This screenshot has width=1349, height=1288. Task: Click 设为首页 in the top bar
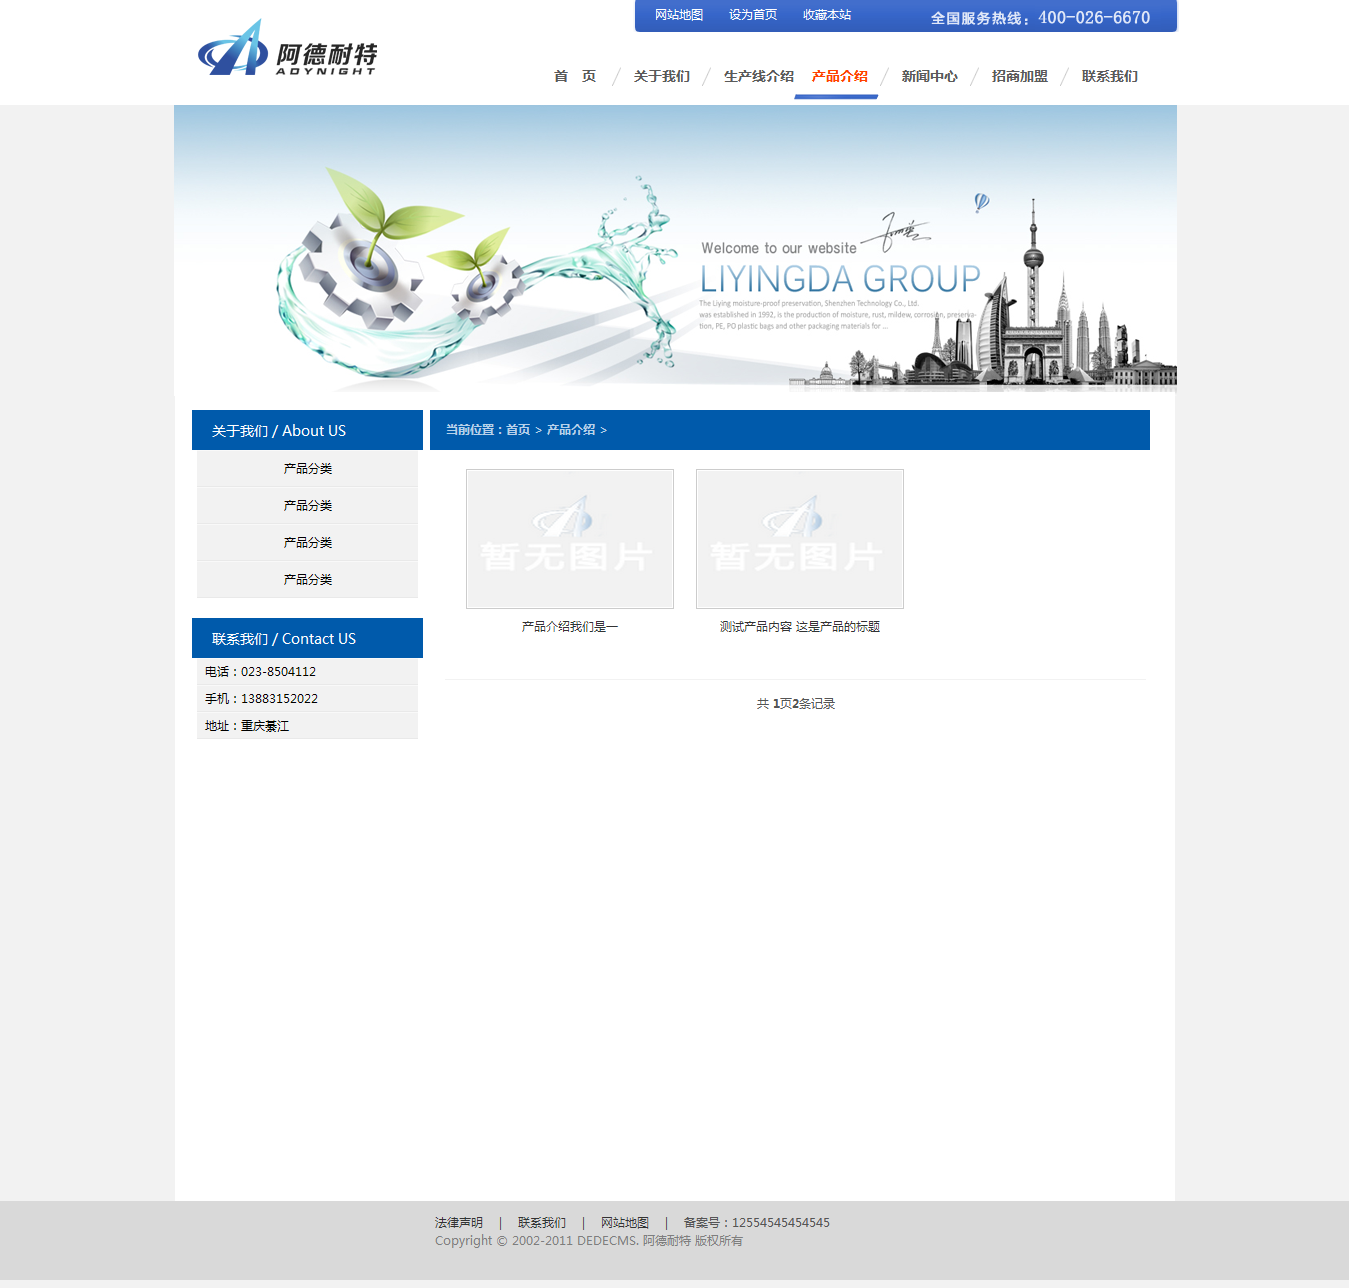(x=753, y=15)
